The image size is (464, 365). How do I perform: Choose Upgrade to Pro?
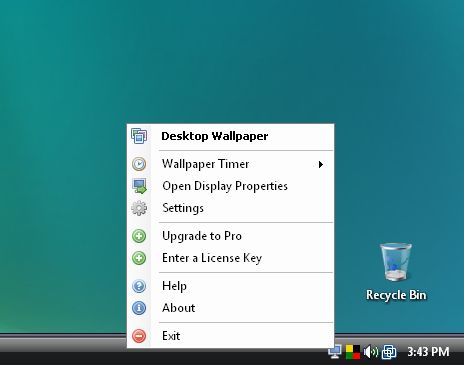click(230, 236)
